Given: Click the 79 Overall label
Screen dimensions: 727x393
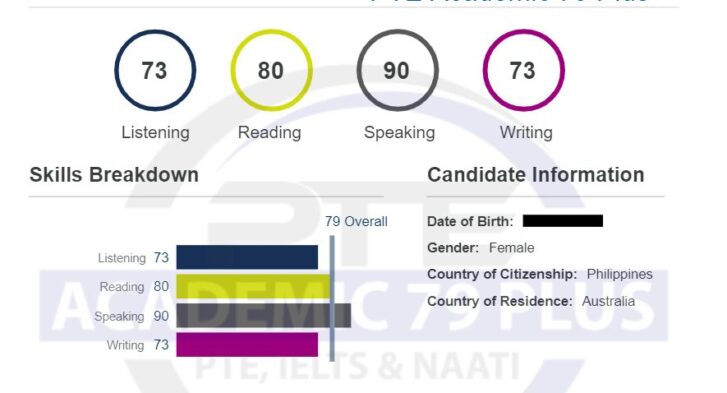Looking at the screenshot, I should tap(356, 222).
